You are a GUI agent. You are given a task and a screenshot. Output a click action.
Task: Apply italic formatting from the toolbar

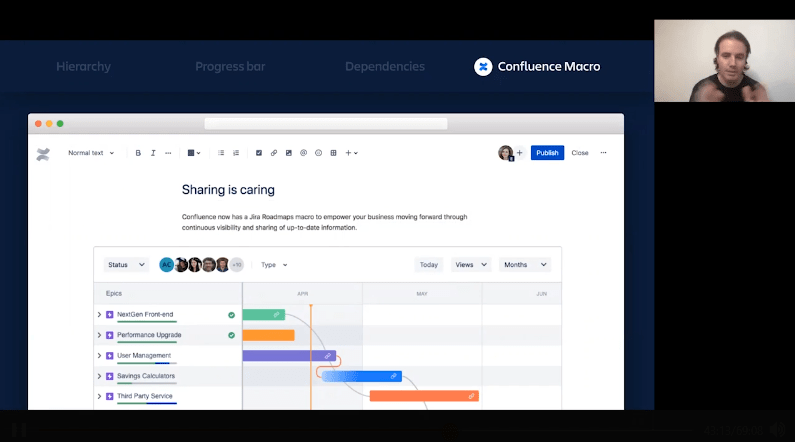click(153, 153)
